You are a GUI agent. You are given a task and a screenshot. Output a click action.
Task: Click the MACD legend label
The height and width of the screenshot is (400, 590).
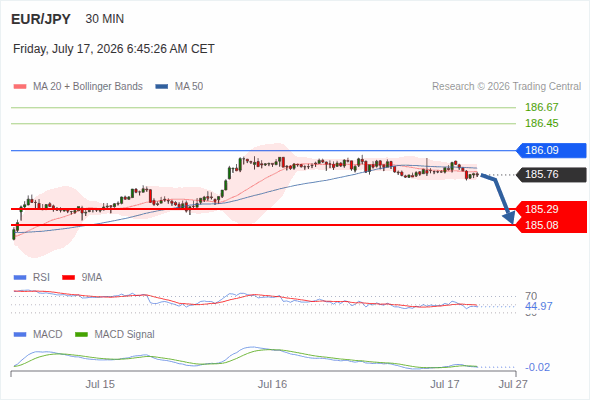tap(47, 335)
